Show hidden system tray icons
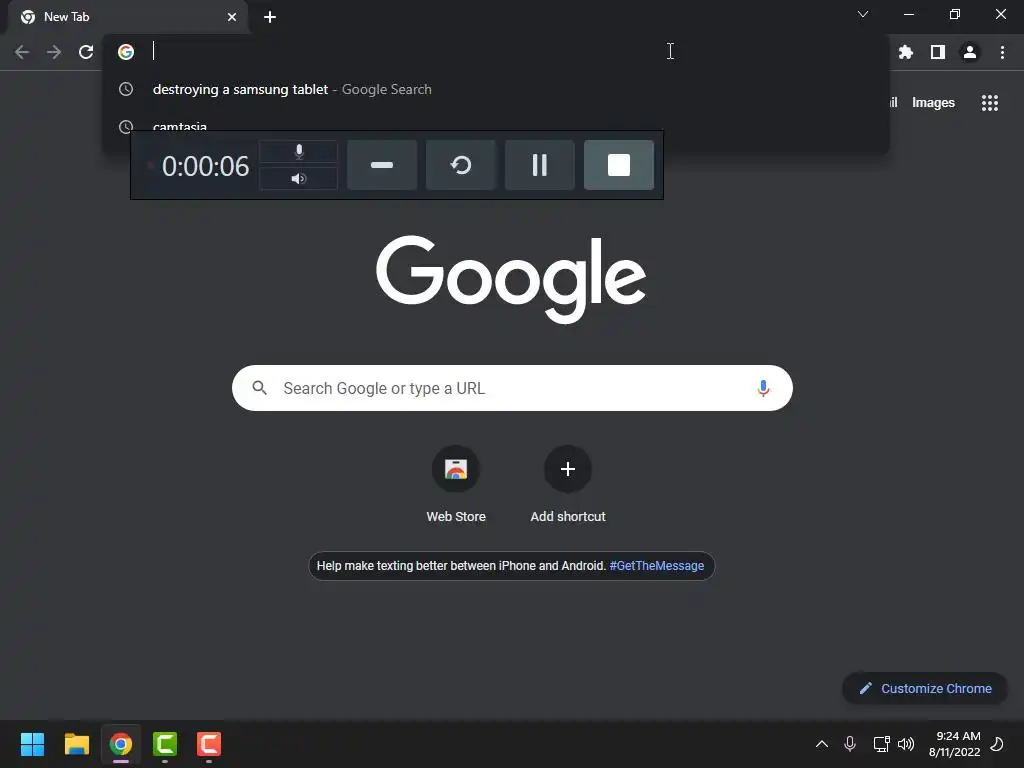The height and width of the screenshot is (768, 1024). [x=822, y=744]
